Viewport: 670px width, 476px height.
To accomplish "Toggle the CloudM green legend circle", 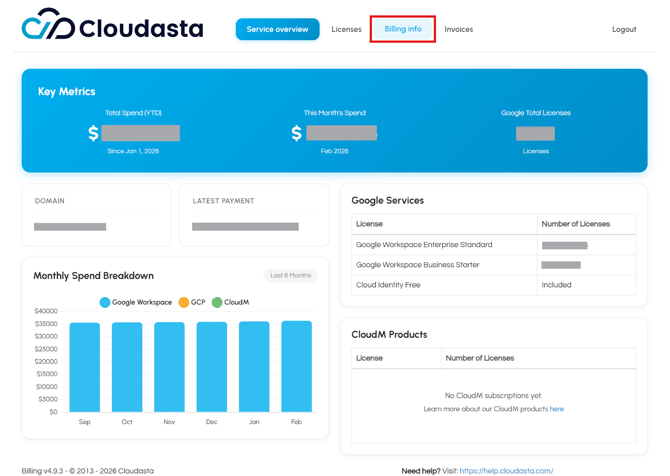I will (217, 302).
